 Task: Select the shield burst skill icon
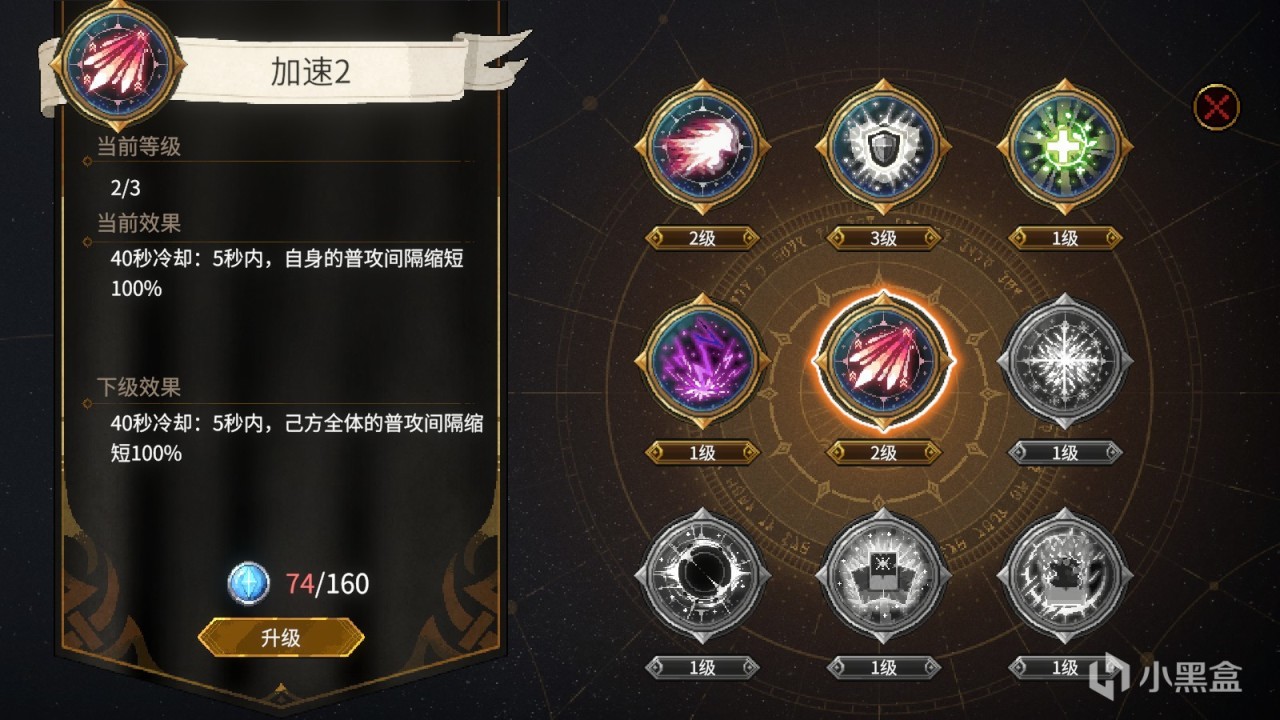click(x=883, y=146)
